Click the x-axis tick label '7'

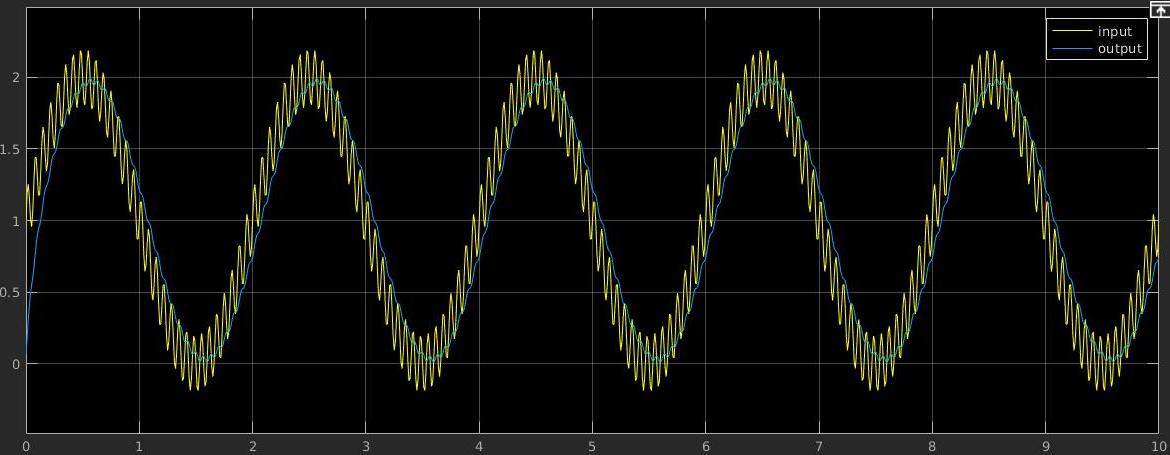coord(819,447)
